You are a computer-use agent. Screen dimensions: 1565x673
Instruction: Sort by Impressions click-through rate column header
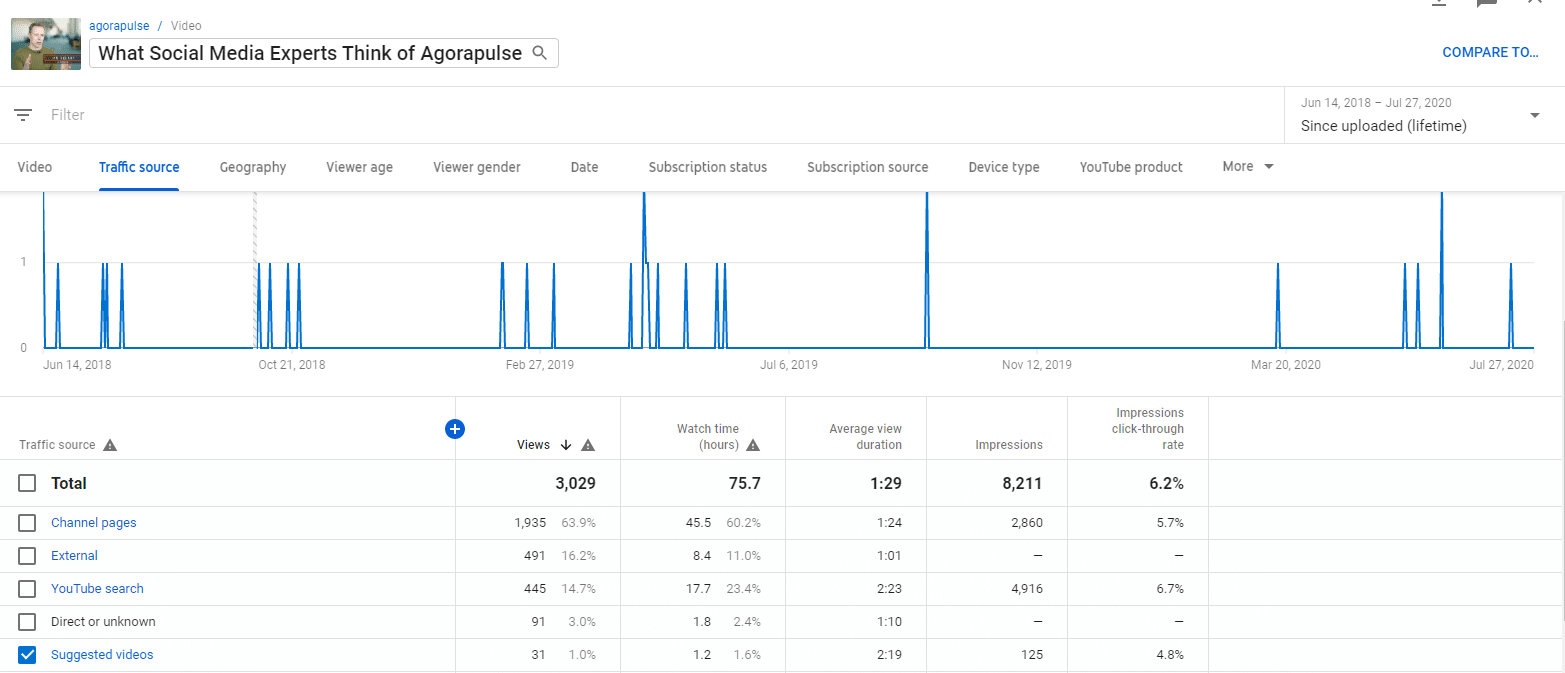pos(1150,429)
